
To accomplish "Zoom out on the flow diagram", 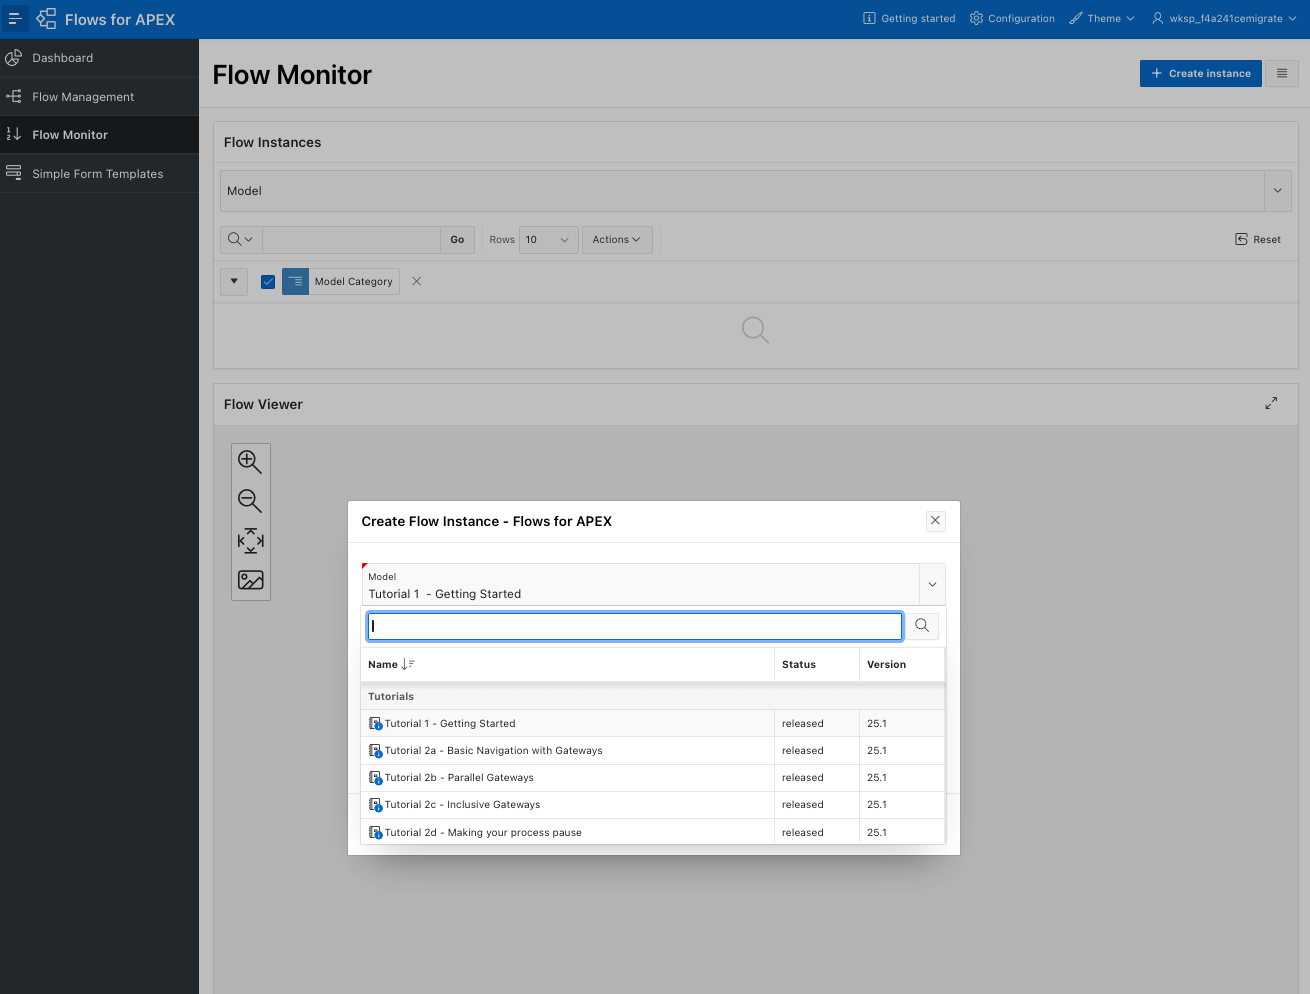I will click(250, 501).
